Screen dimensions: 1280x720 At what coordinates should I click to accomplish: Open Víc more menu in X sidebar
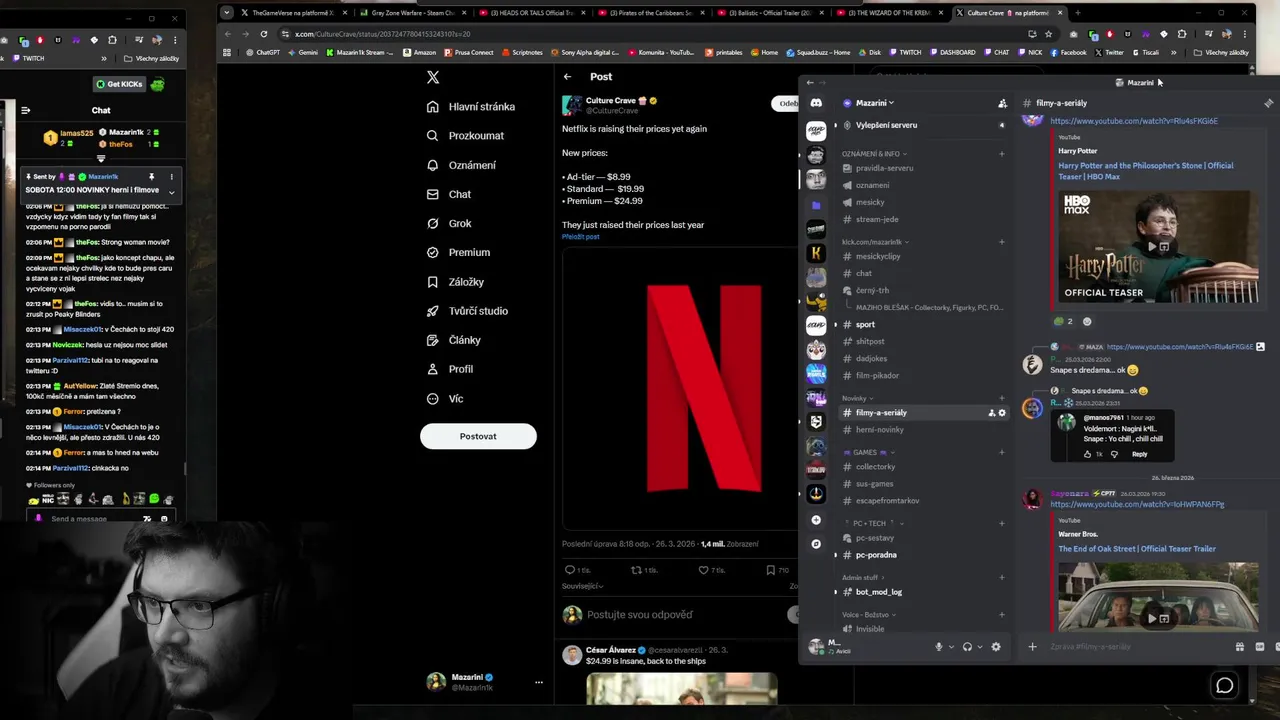tap(445, 398)
